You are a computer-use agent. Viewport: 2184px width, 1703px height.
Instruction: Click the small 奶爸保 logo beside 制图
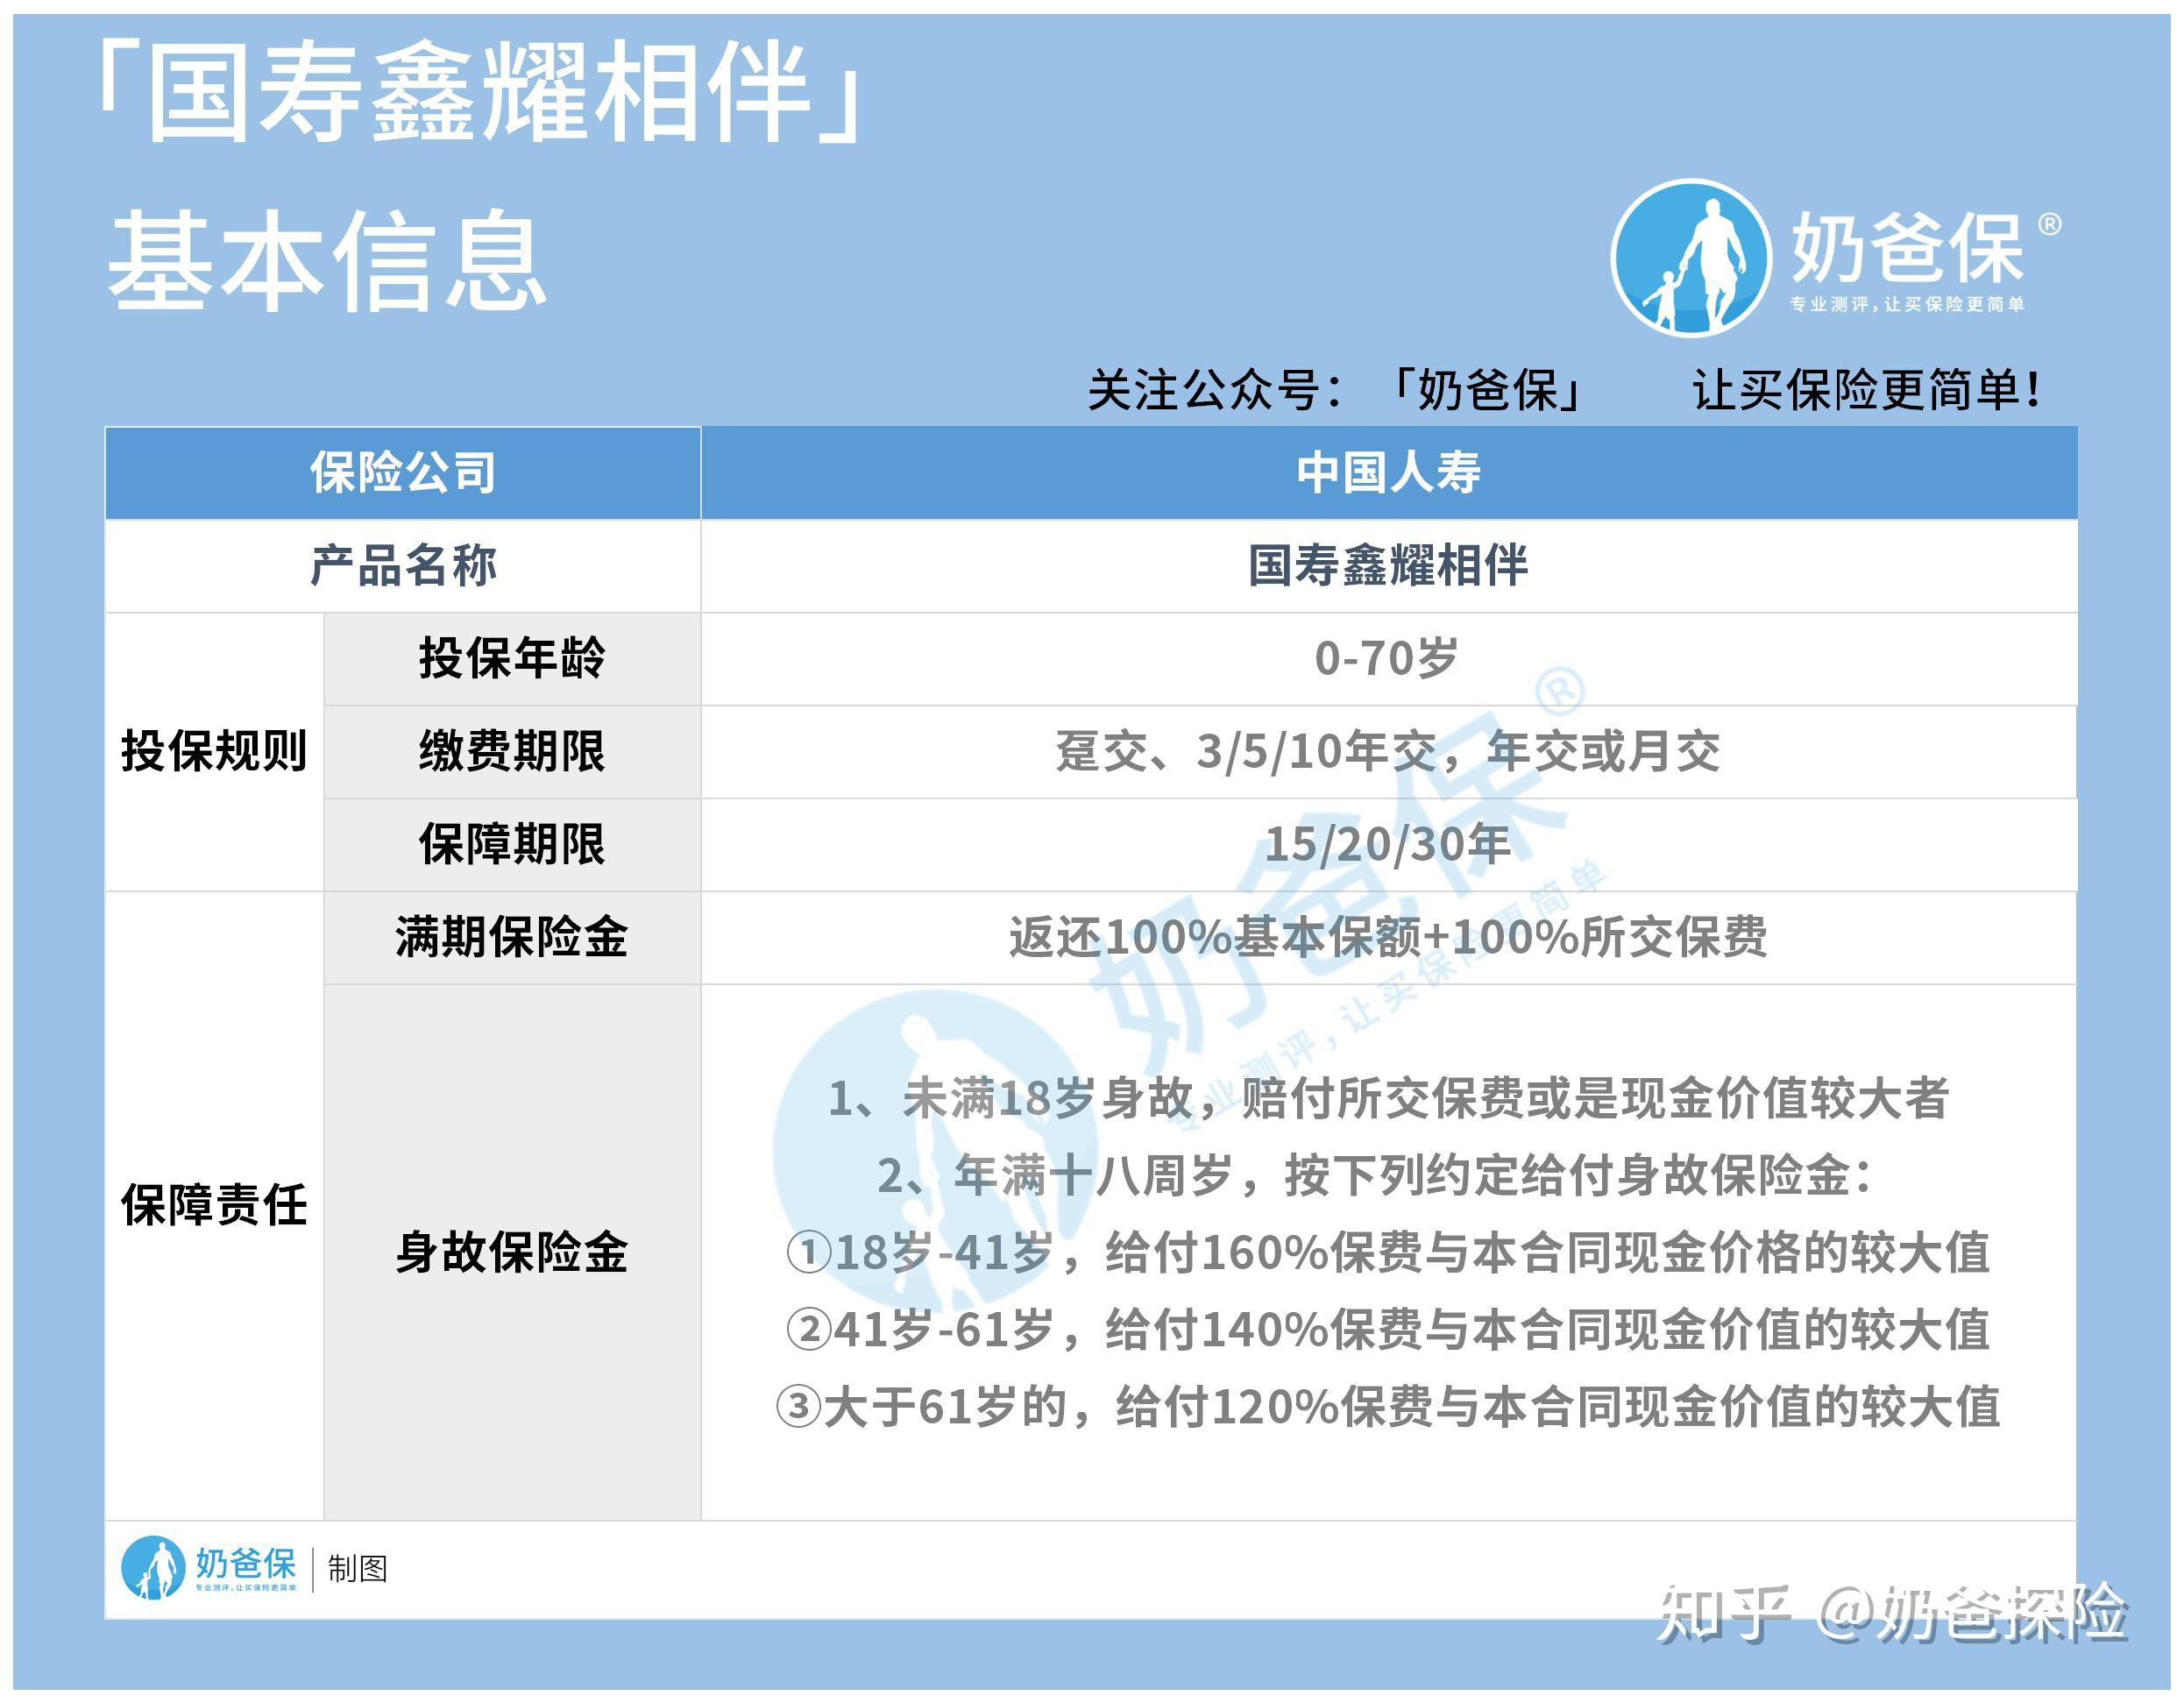coord(209,1567)
